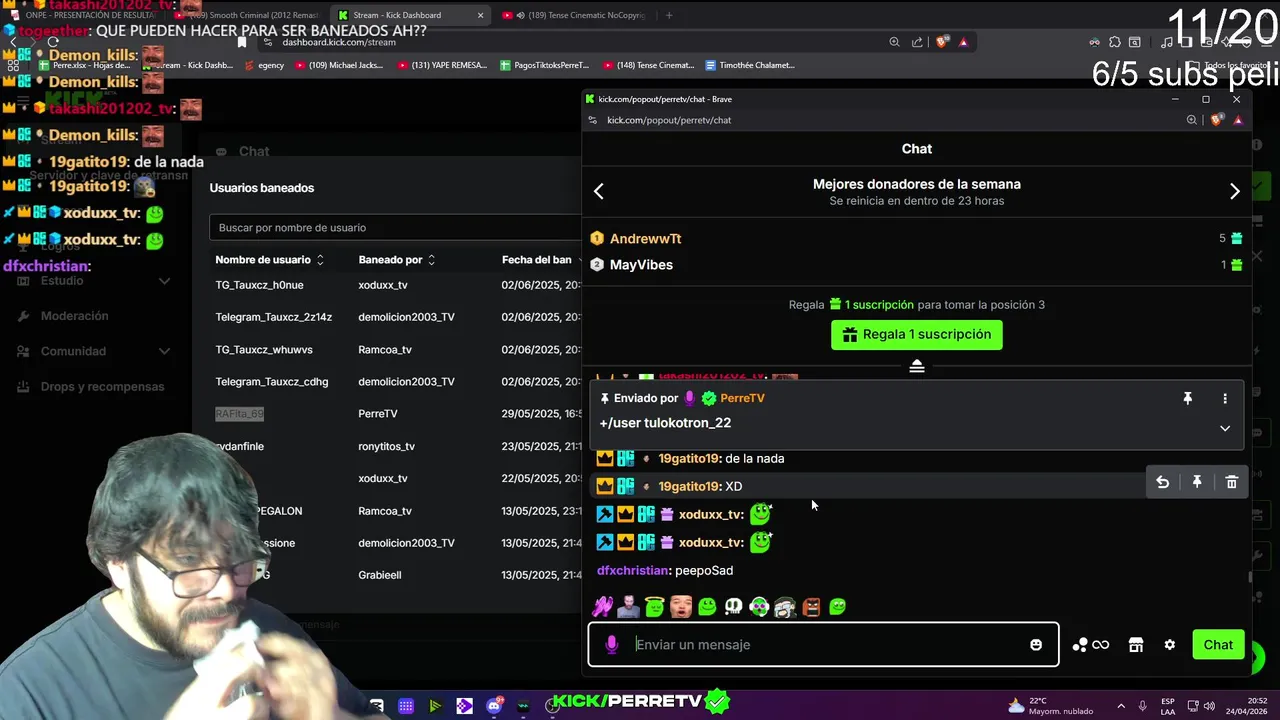Open a new browser tab

click(669, 15)
